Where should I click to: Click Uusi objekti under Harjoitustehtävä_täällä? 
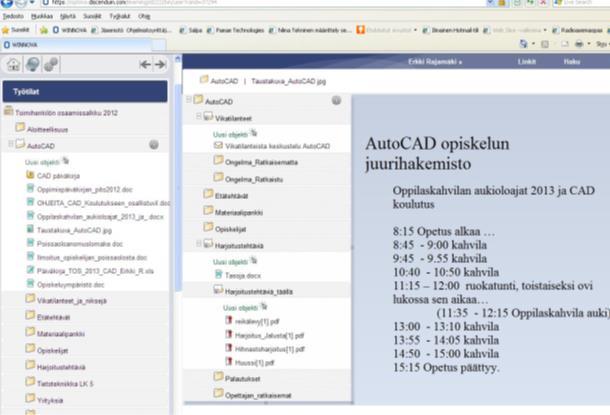point(240,308)
